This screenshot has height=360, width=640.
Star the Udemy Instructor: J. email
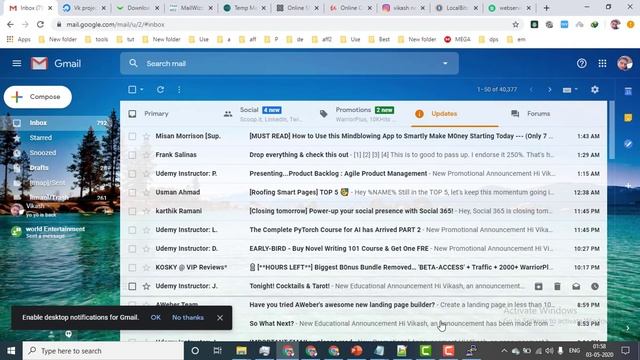[146, 286]
